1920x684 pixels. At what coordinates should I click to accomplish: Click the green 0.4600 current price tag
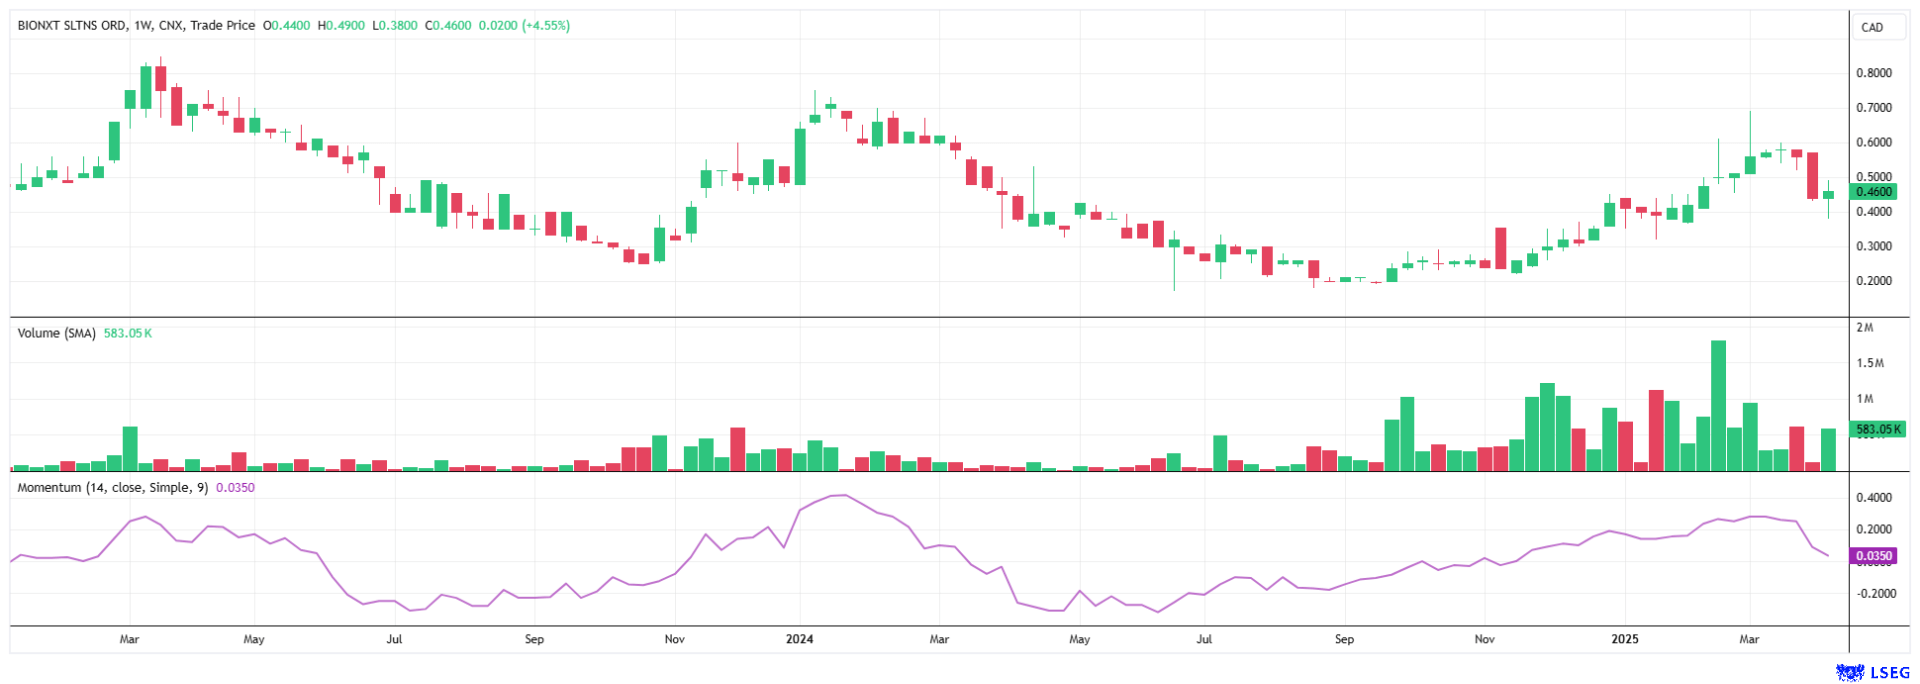1873,192
